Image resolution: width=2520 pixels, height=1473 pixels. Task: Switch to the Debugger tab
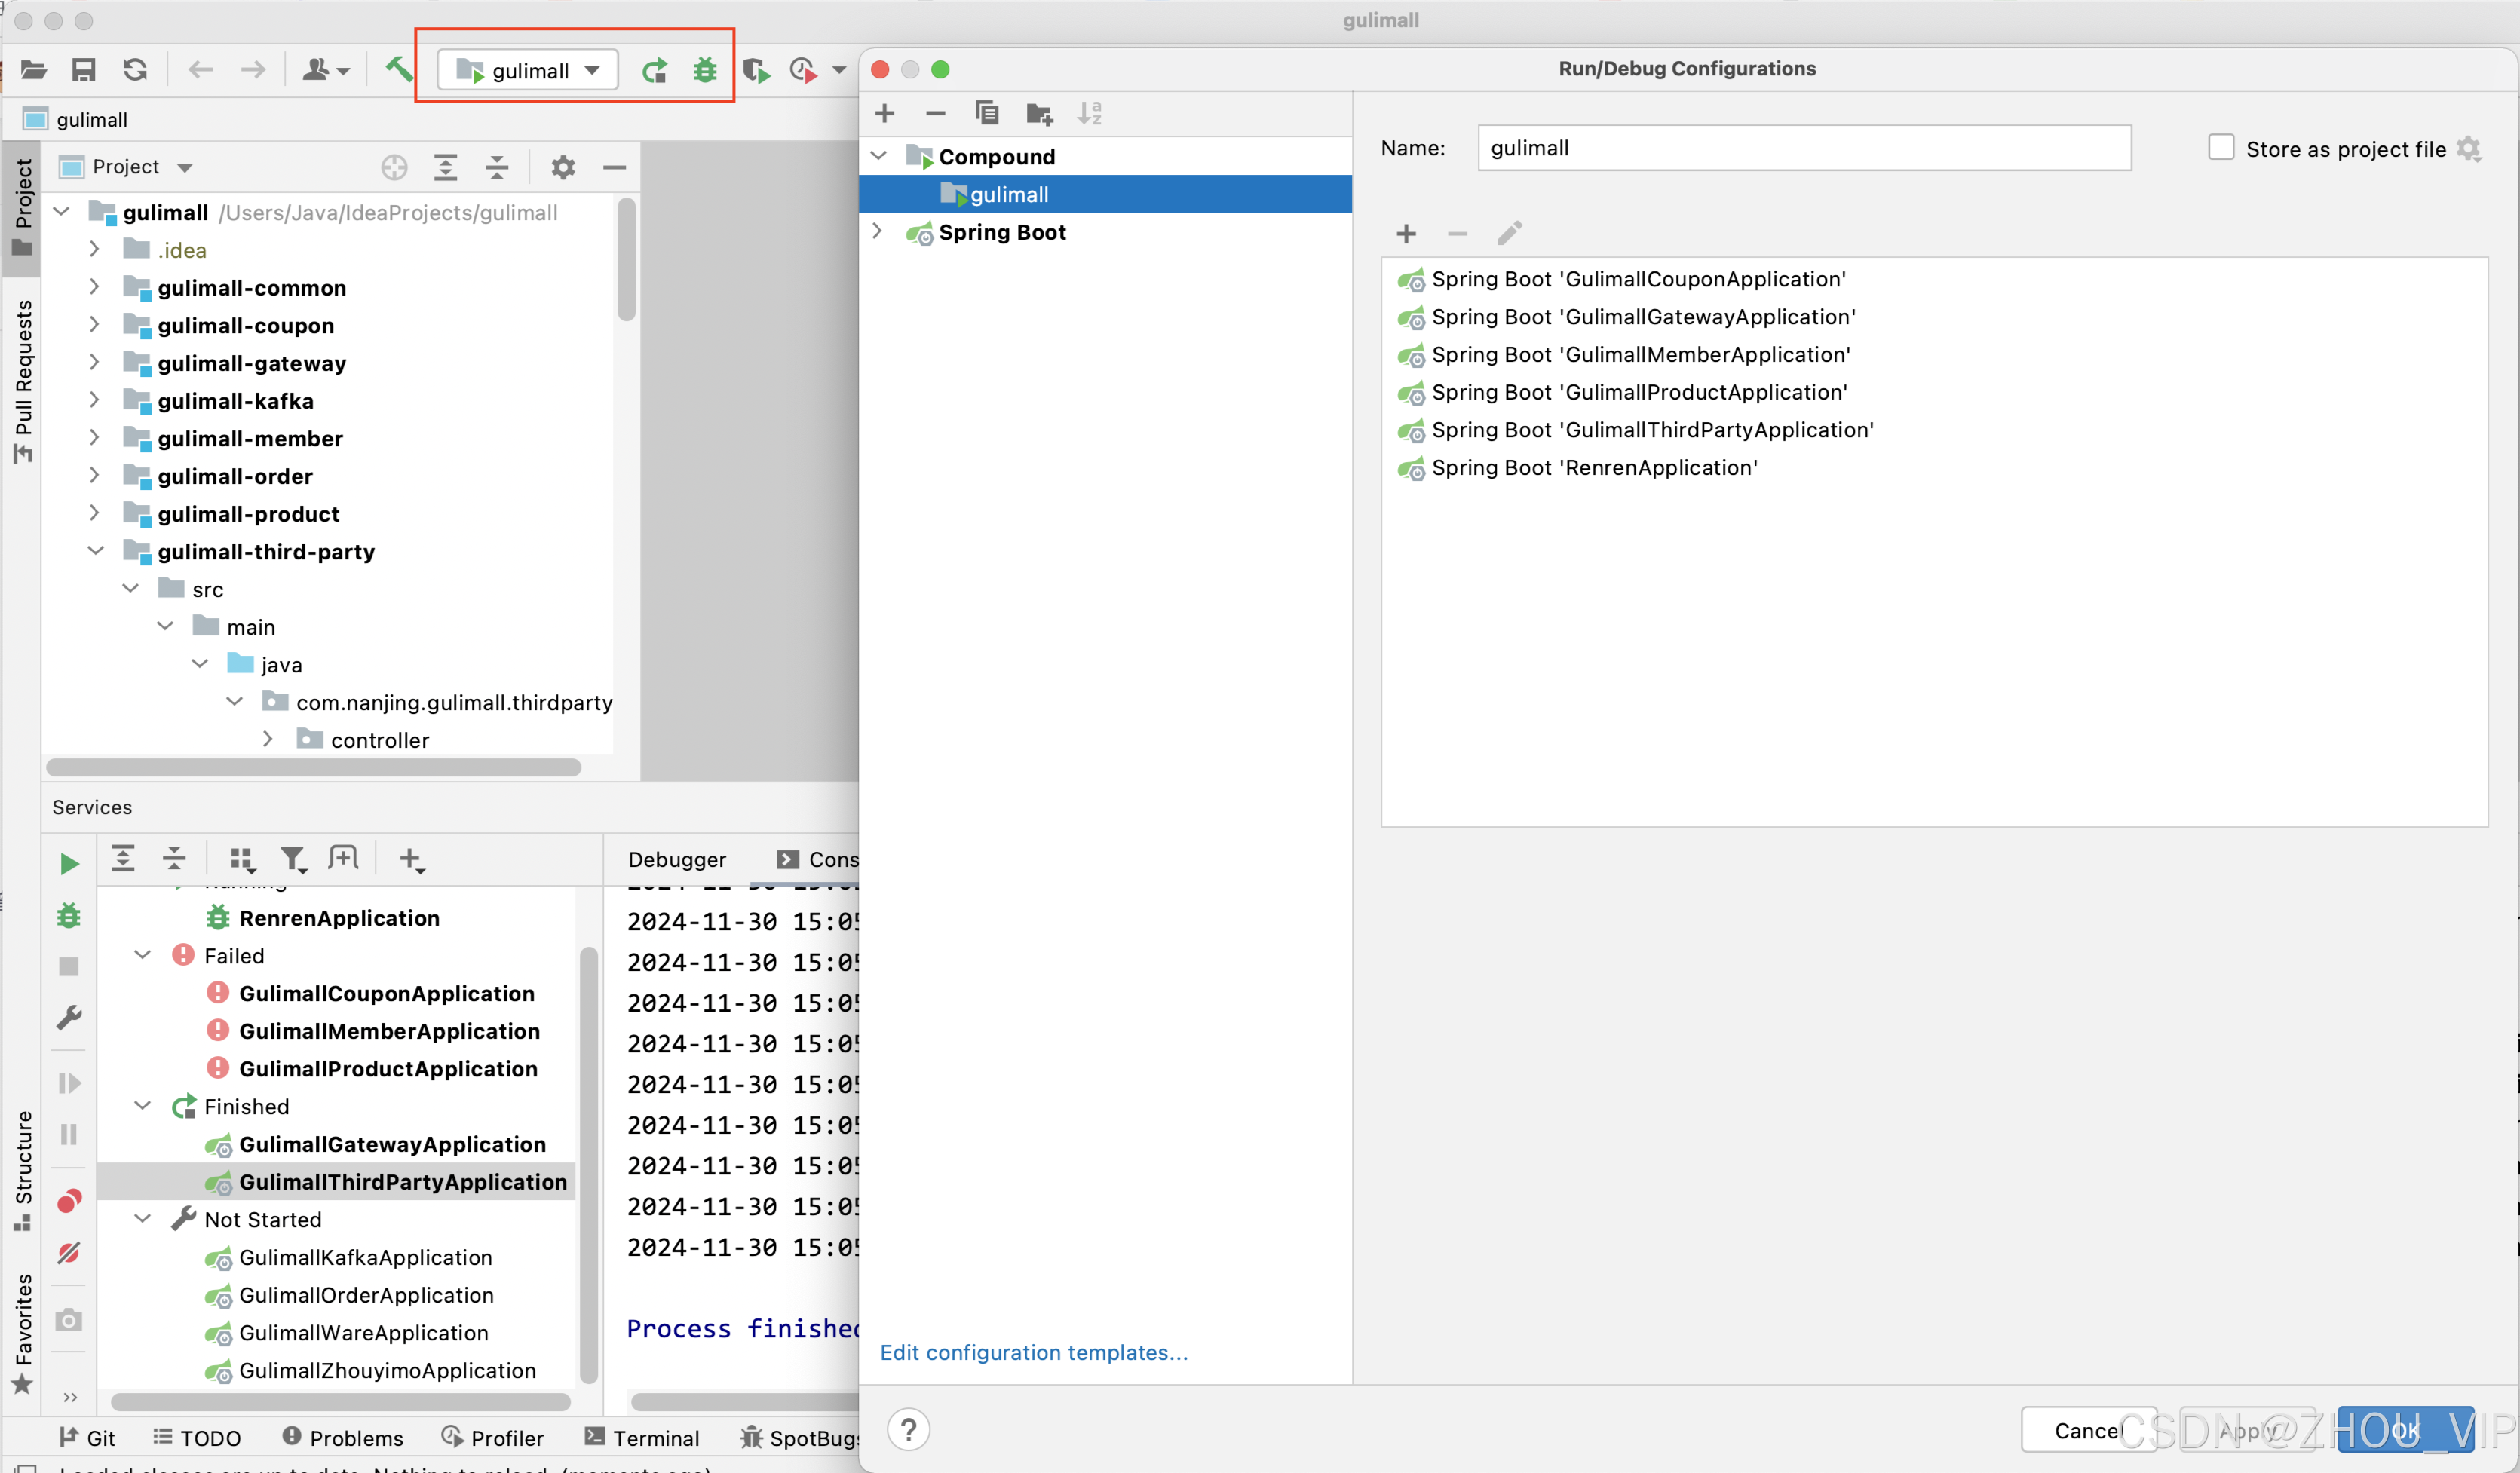(676, 859)
